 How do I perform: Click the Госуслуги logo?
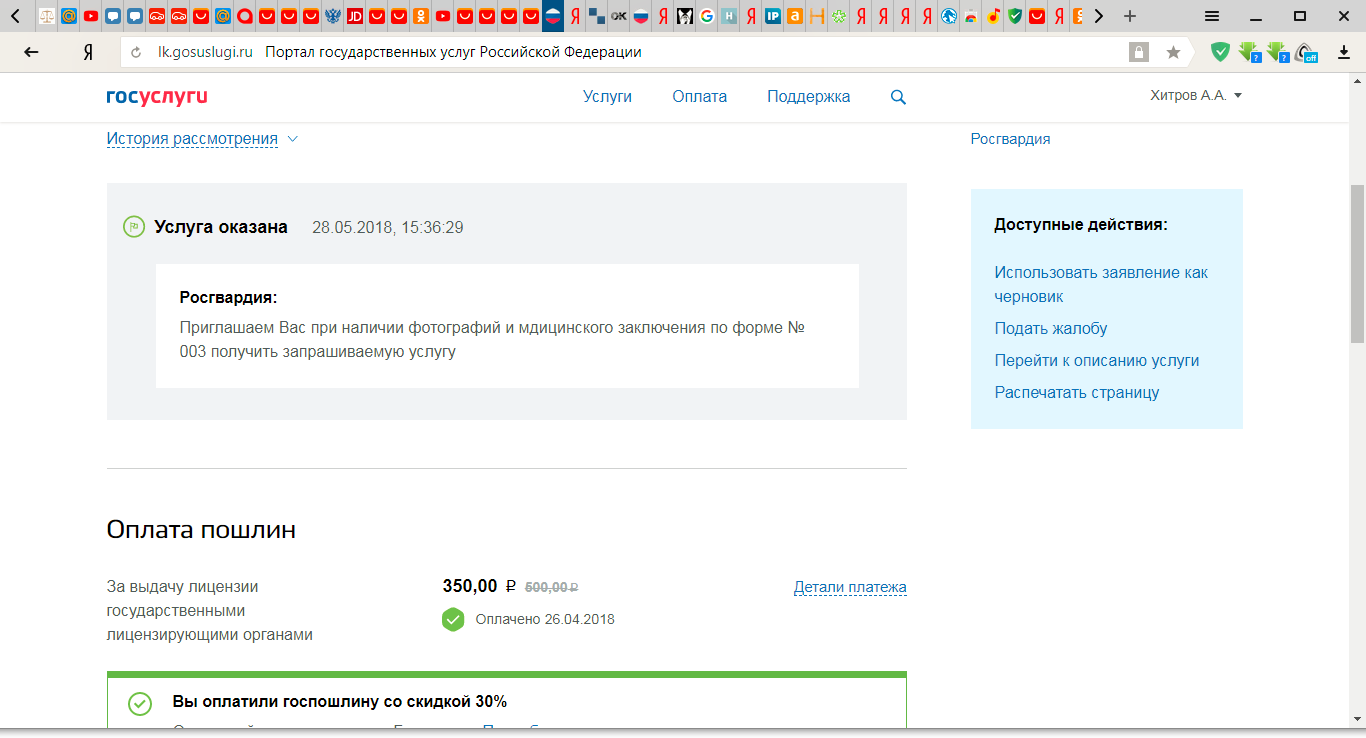[157, 97]
